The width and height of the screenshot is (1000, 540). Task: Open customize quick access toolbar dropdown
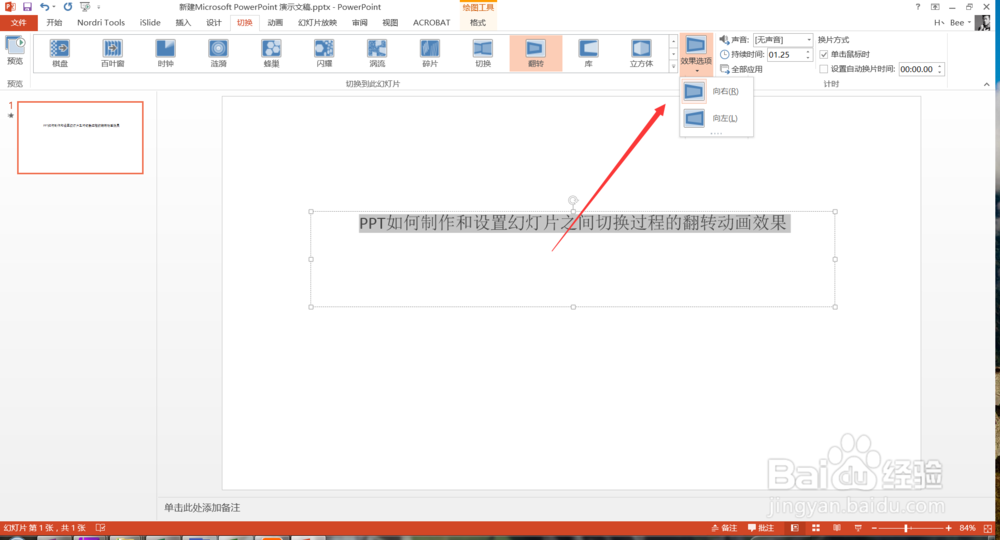[x=99, y=7]
